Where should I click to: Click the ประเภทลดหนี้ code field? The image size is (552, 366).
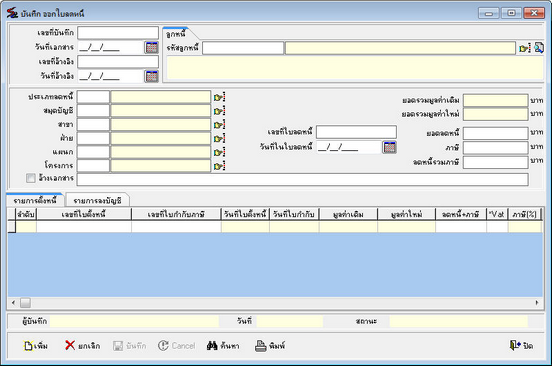click(93, 97)
